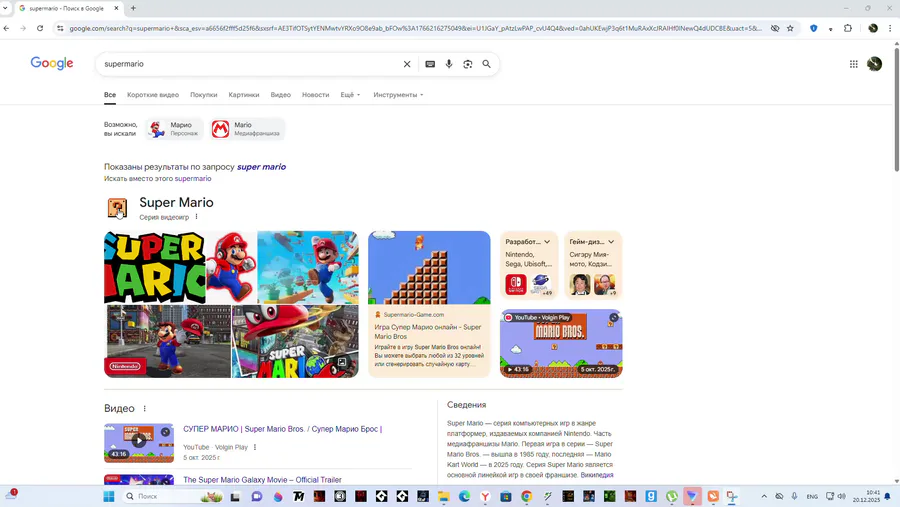900x507 pixels.
Task: Open Chrome from the taskbar
Action: (x=526, y=496)
